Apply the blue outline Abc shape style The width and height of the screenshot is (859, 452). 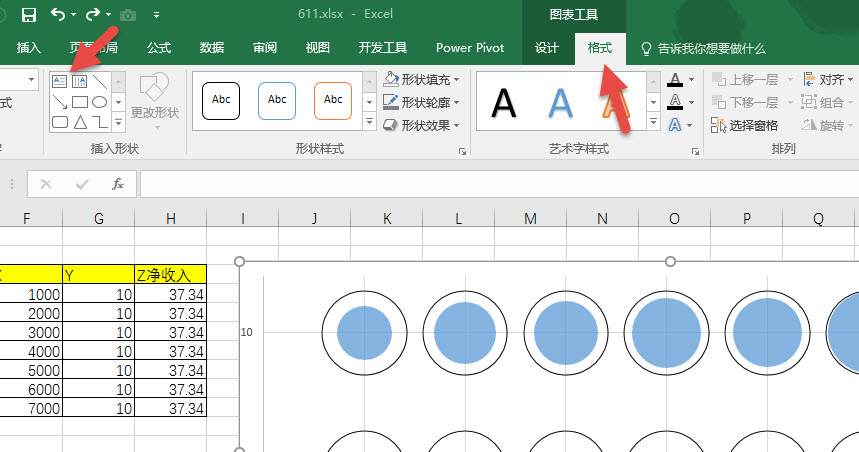point(277,101)
